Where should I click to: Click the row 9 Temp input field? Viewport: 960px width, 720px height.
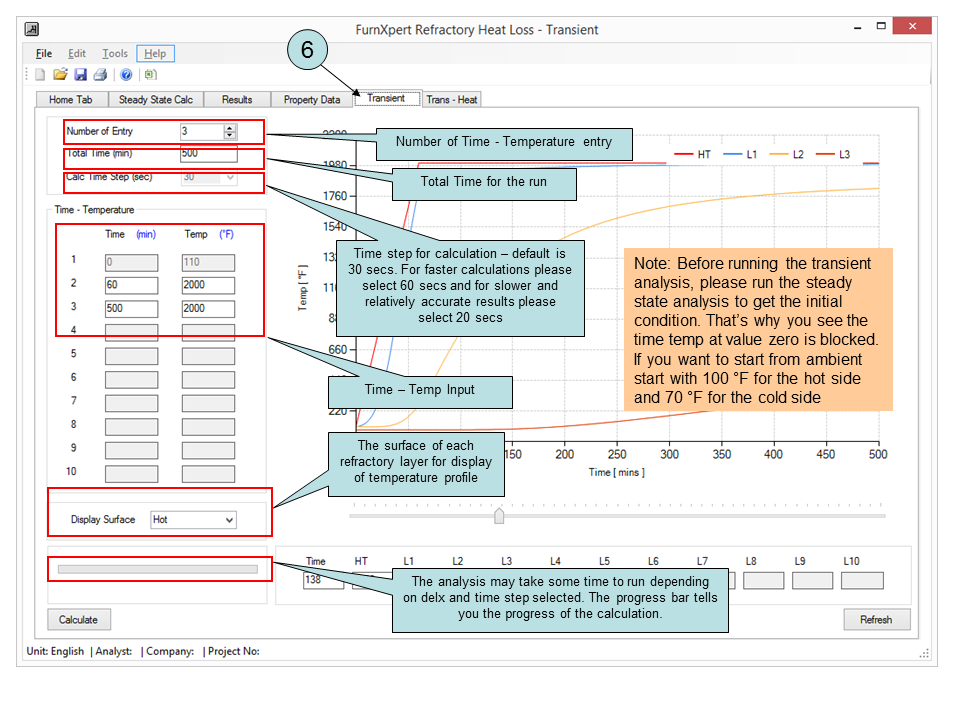point(208,451)
